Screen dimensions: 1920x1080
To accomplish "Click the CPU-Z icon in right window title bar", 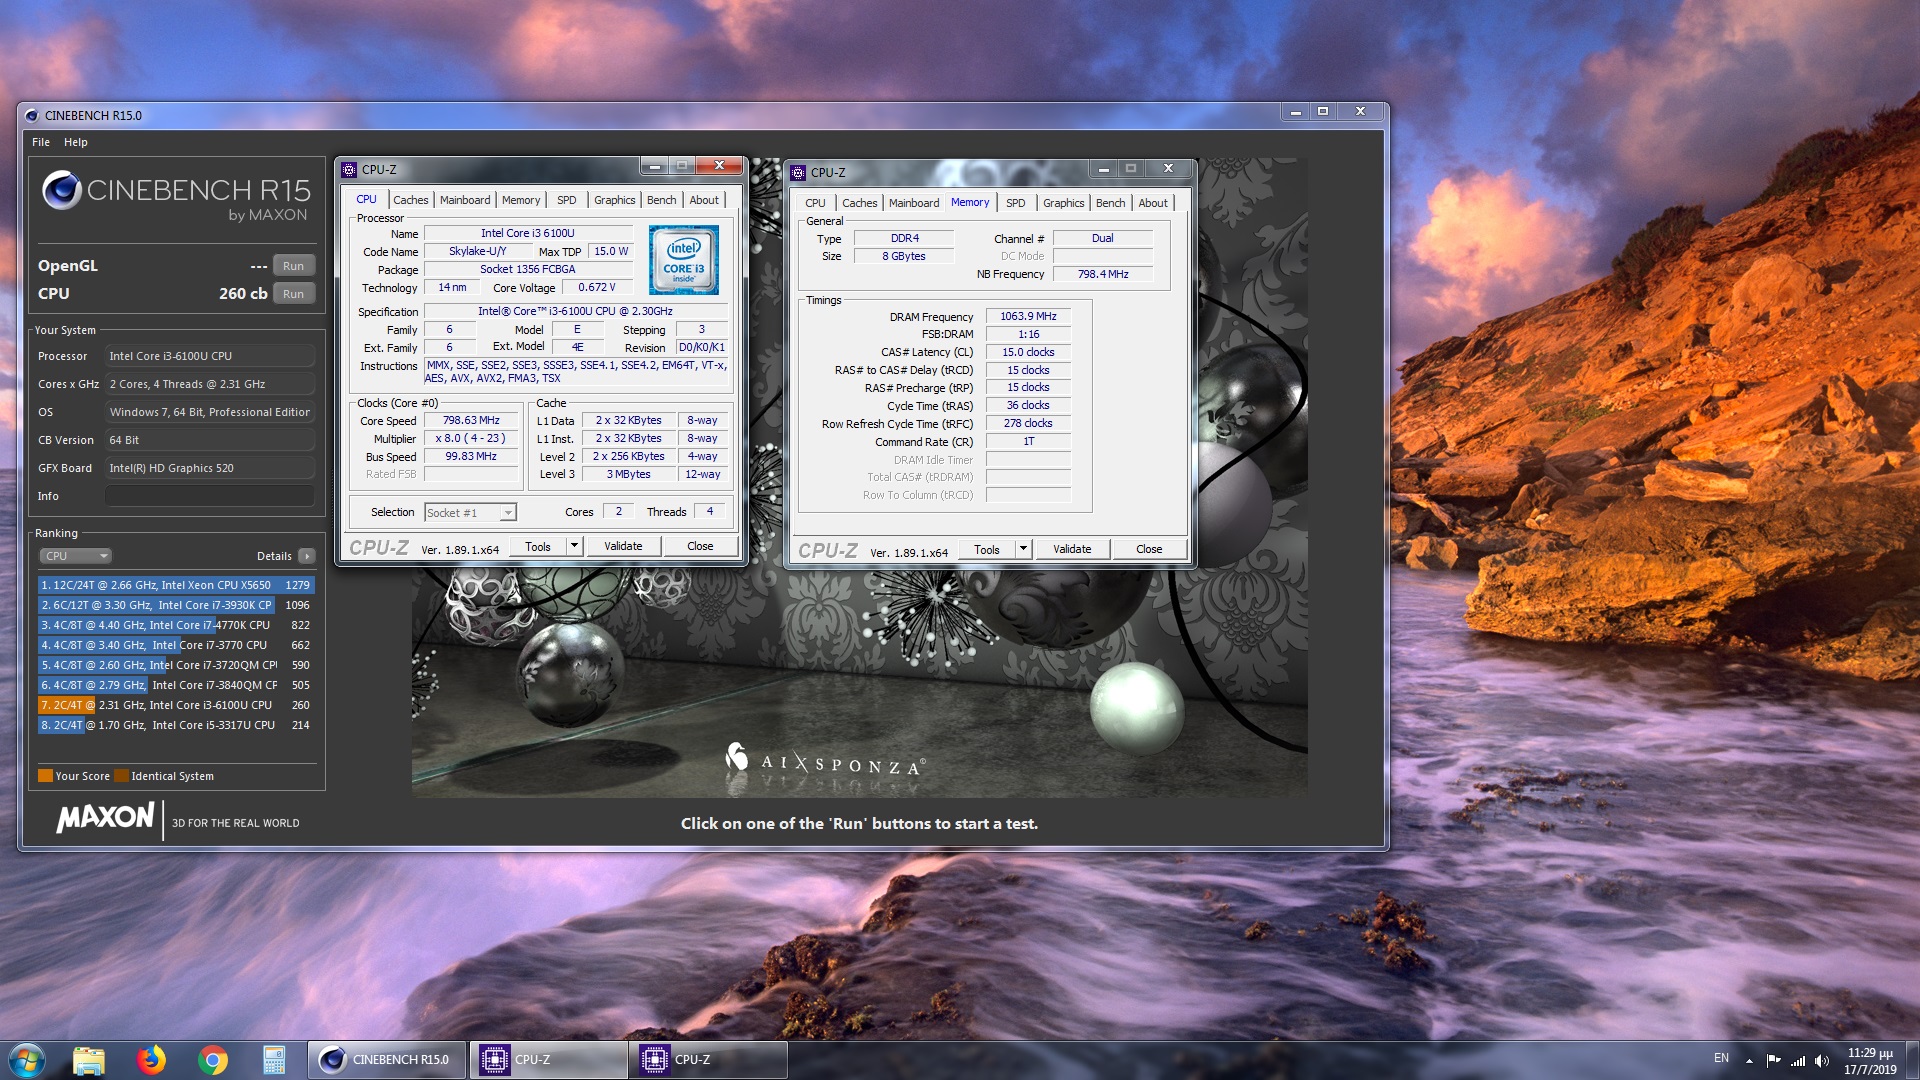I will [x=798, y=173].
